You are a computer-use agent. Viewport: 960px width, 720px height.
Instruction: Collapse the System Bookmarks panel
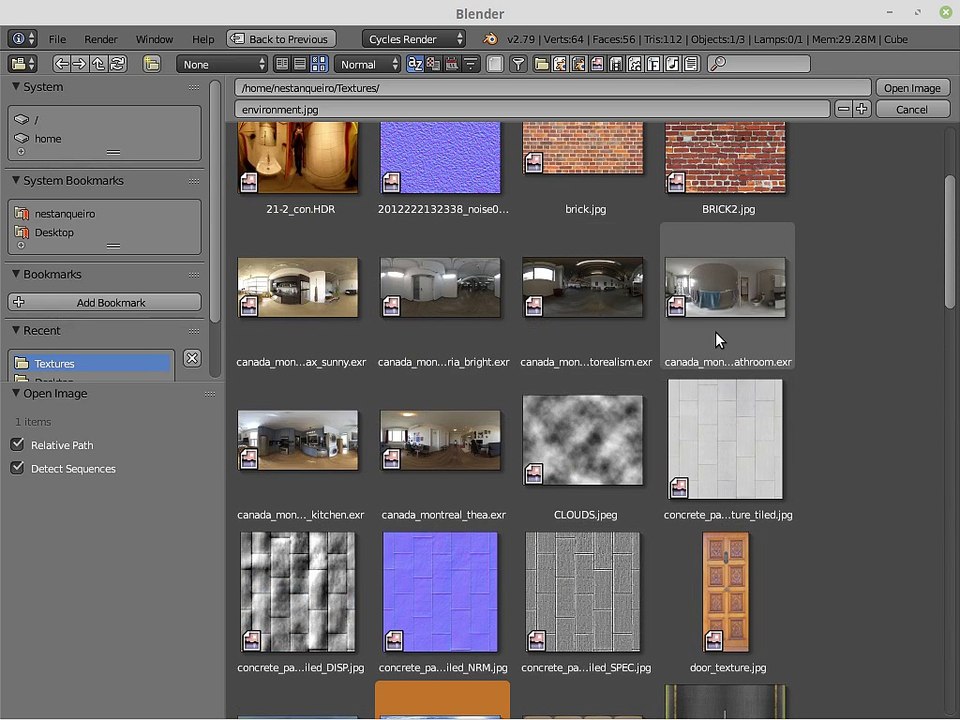(16, 181)
